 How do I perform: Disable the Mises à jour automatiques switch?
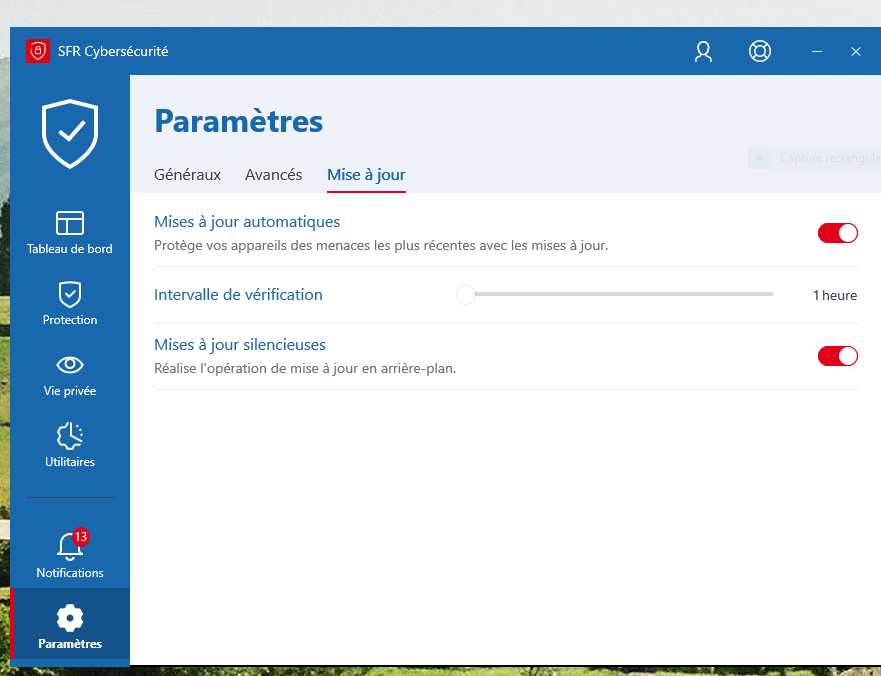838,233
